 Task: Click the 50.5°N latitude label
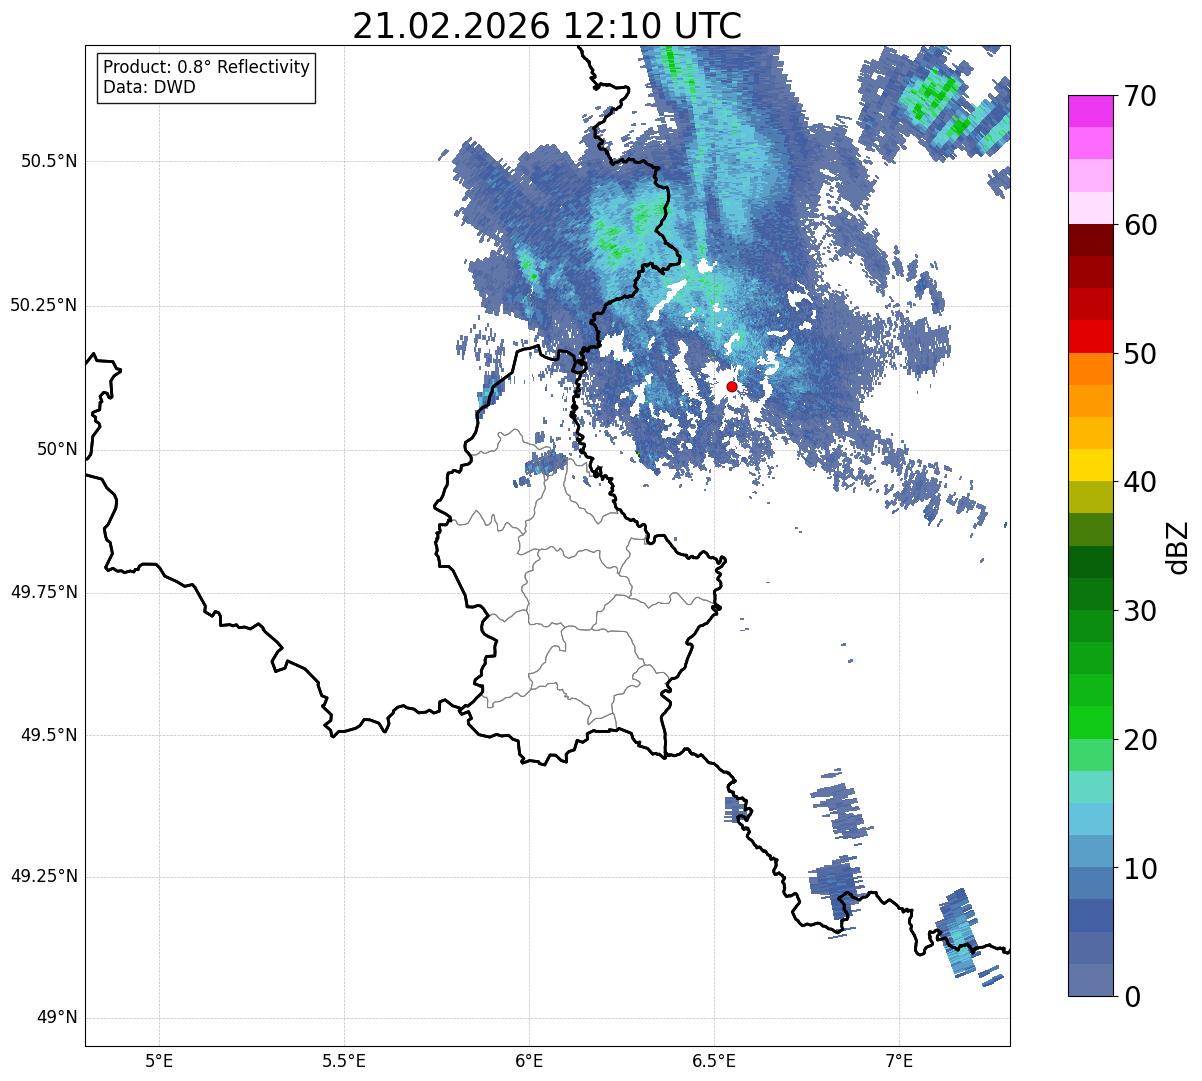tap(49, 161)
